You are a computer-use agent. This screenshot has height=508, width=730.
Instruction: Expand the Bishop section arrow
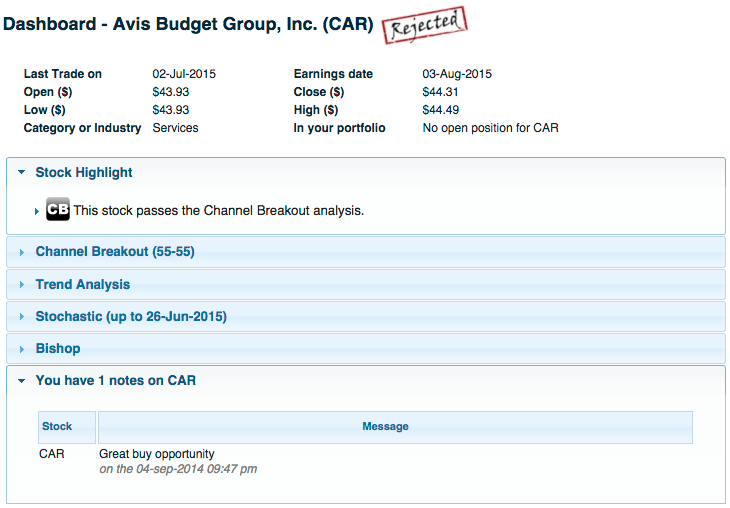pos(22,349)
